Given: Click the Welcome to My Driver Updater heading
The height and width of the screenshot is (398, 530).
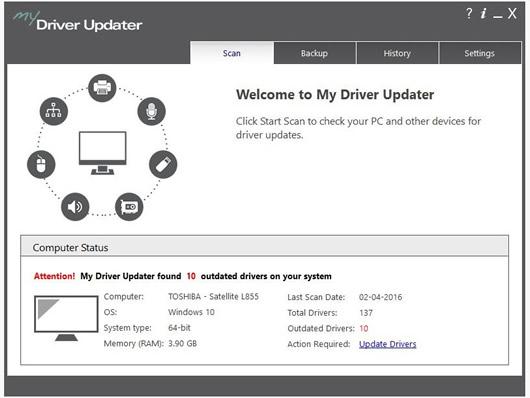Looking at the screenshot, I should click(335, 94).
